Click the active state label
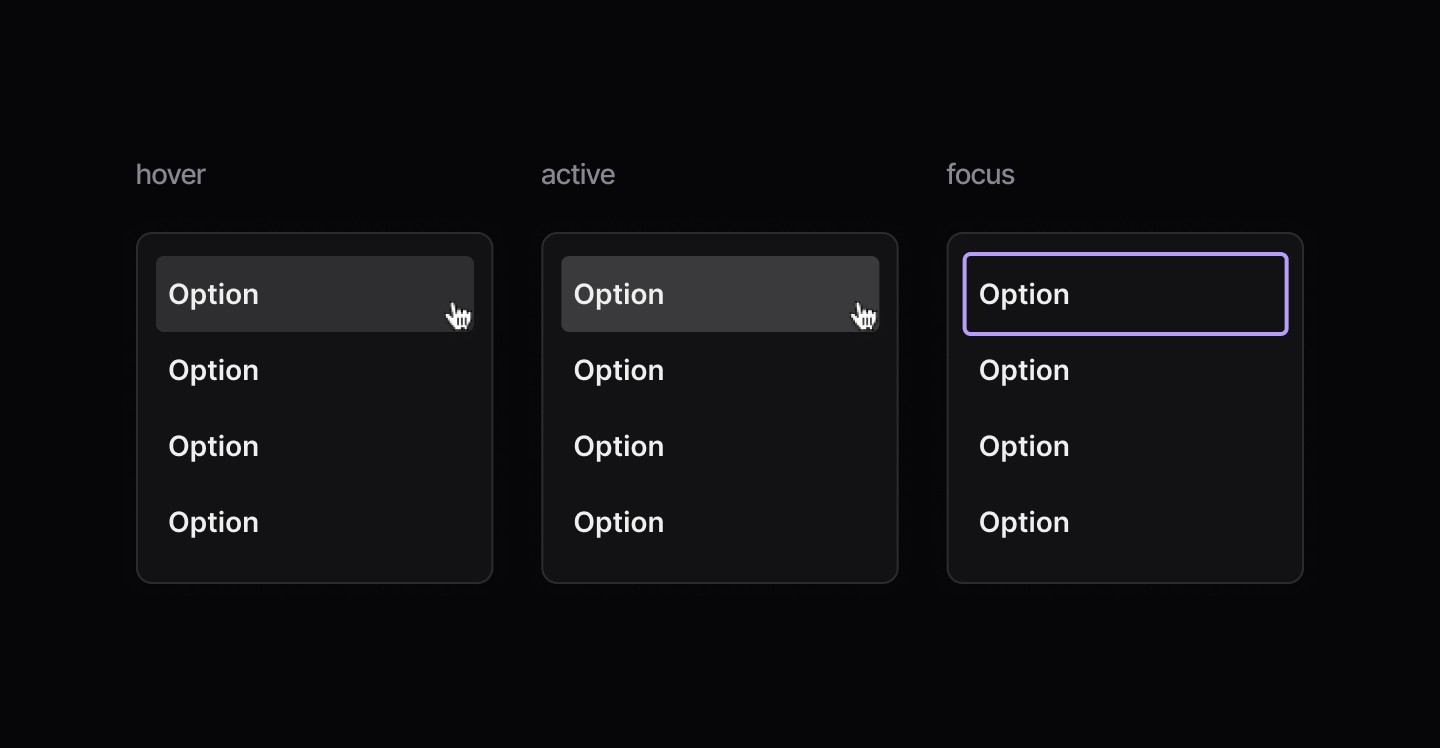This screenshot has height=748, width=1440. click(577, 174)
